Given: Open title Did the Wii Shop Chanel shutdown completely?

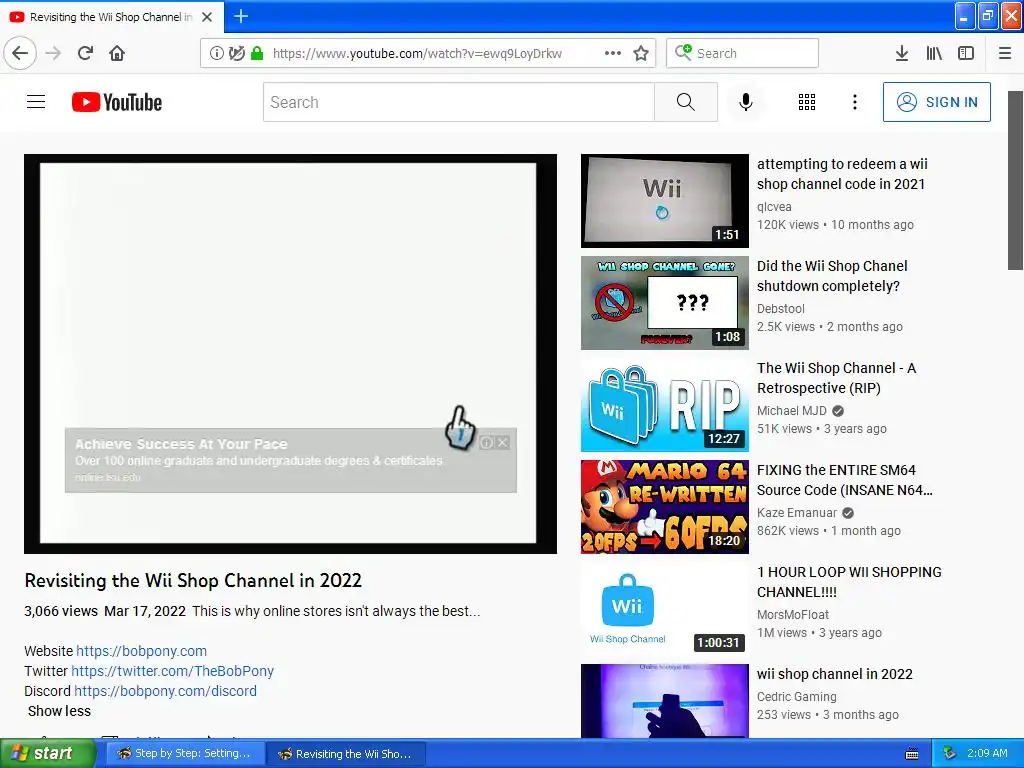Looking at the screenshot, I should 832,276.
